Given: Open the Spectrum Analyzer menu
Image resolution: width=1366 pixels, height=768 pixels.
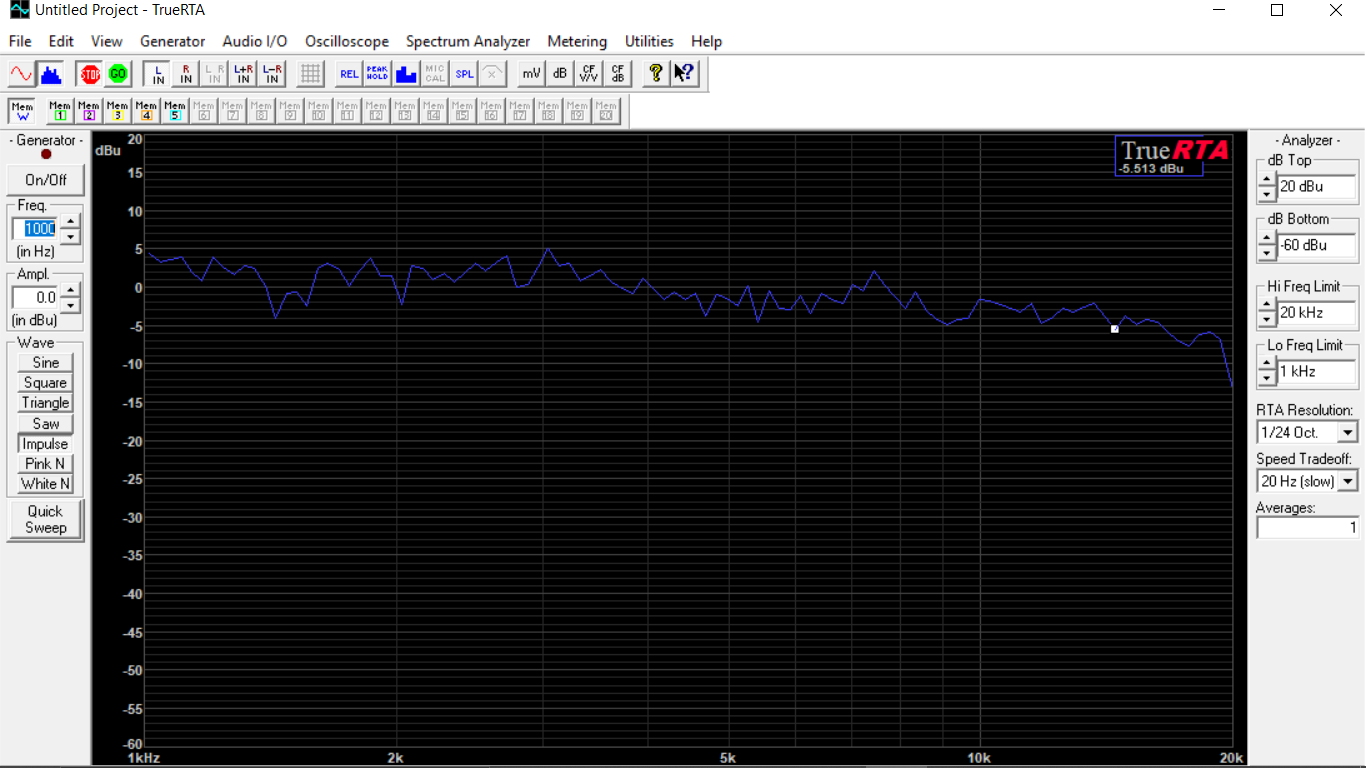Looking at the screenshot, I should [467, 41].
